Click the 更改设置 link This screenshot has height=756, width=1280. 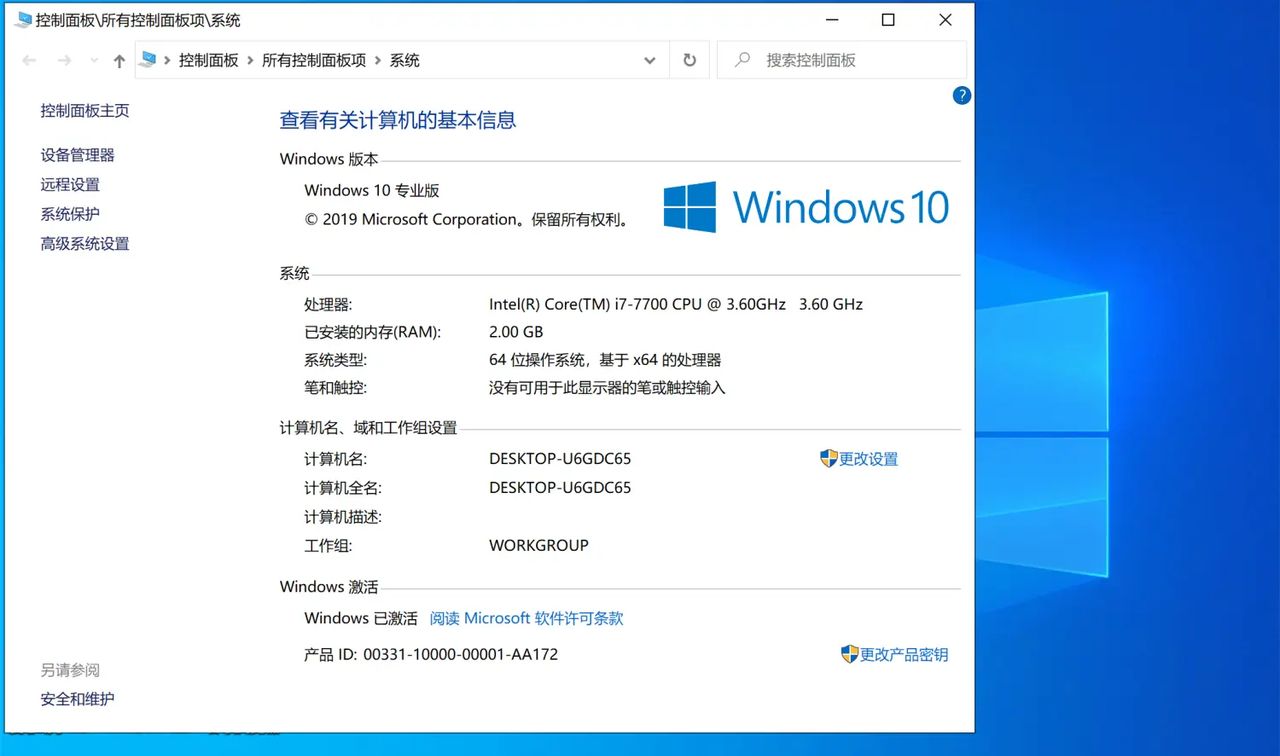(868, 459)
